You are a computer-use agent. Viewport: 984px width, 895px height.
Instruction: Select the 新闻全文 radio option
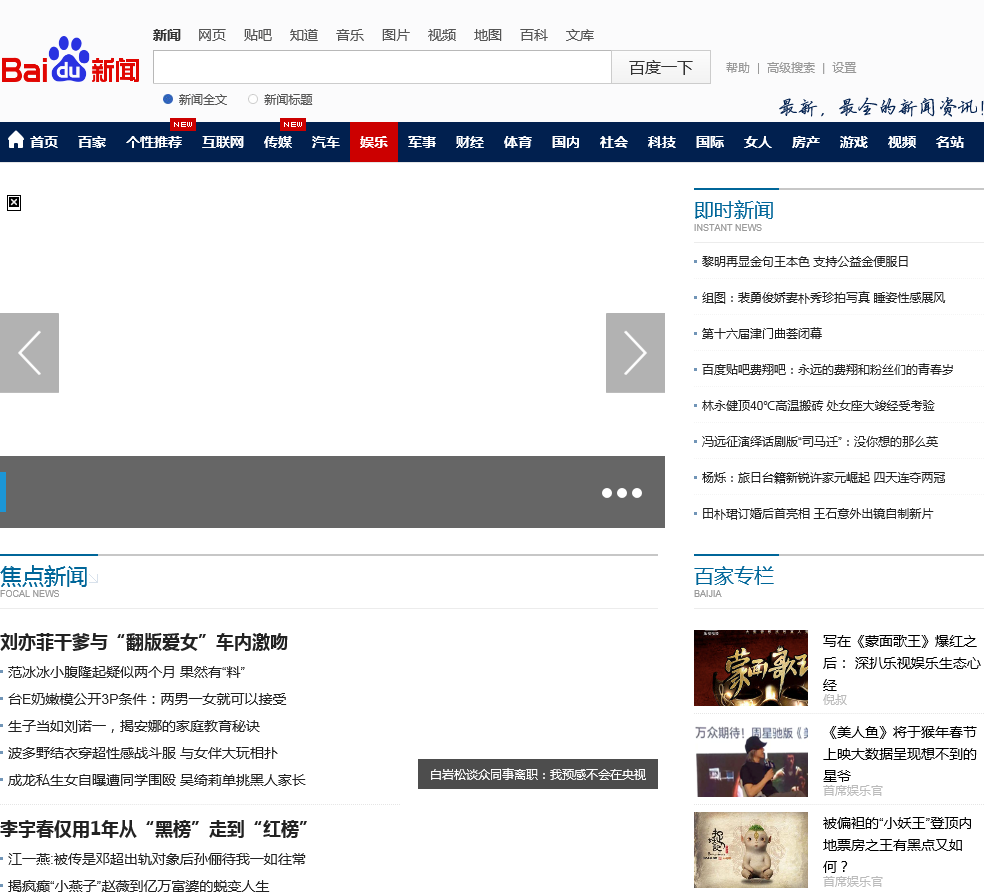click(x=168, y=99)
